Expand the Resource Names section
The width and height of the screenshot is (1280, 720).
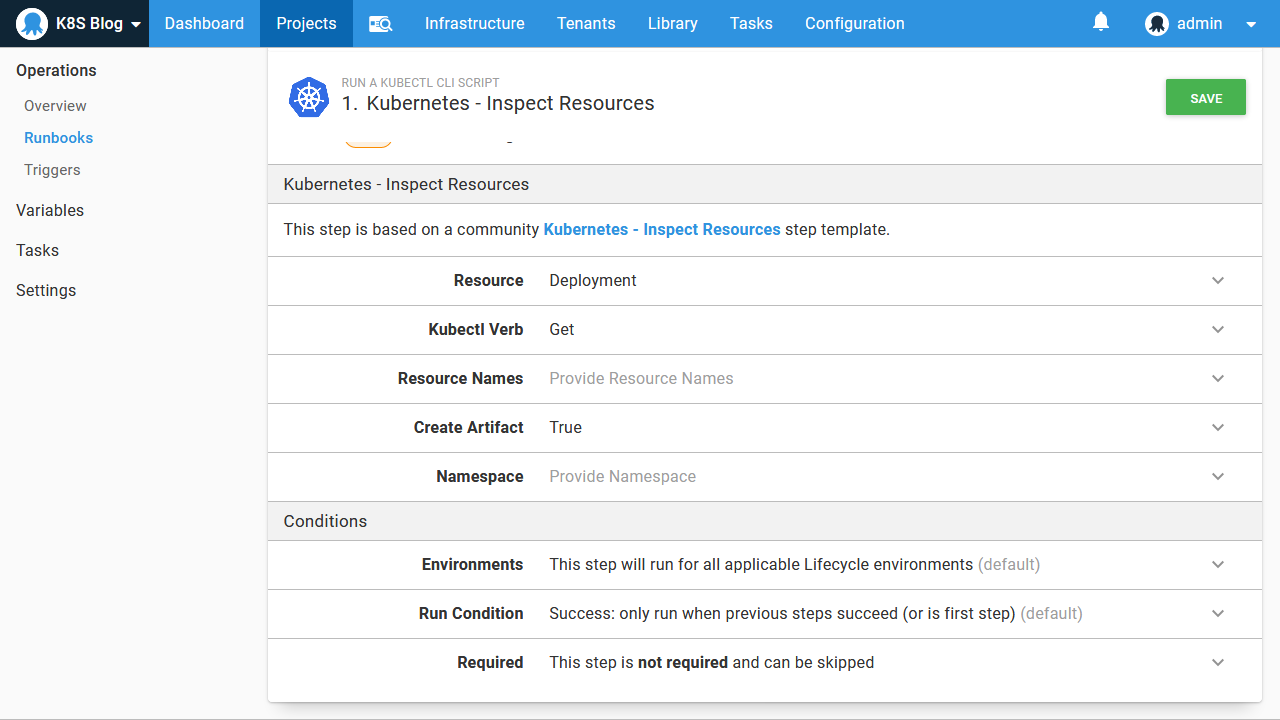tap(1218, 379)
